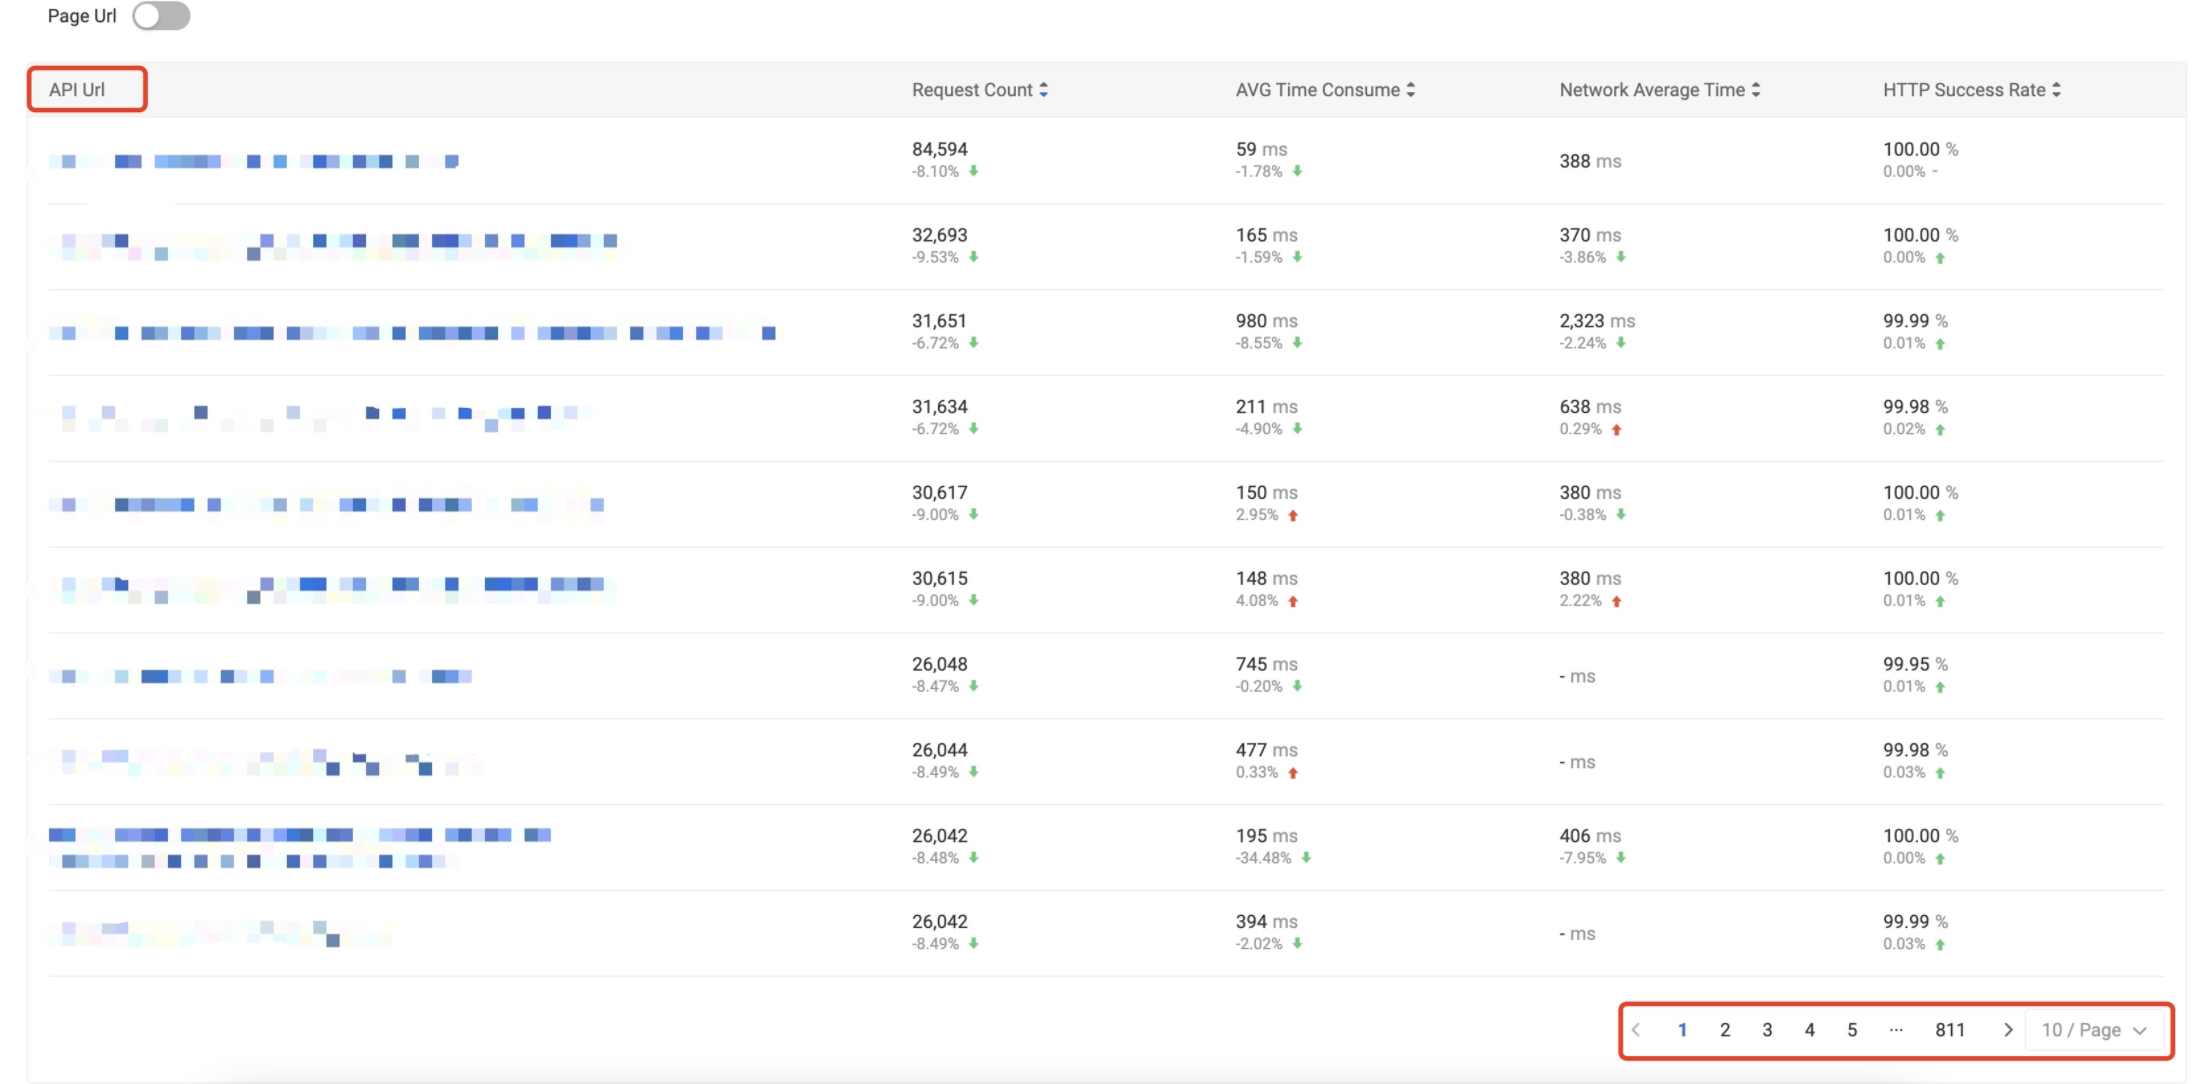The image size is (2208, 1084).
Task: Click the API Url column header
Action: (x=77, y=90)
